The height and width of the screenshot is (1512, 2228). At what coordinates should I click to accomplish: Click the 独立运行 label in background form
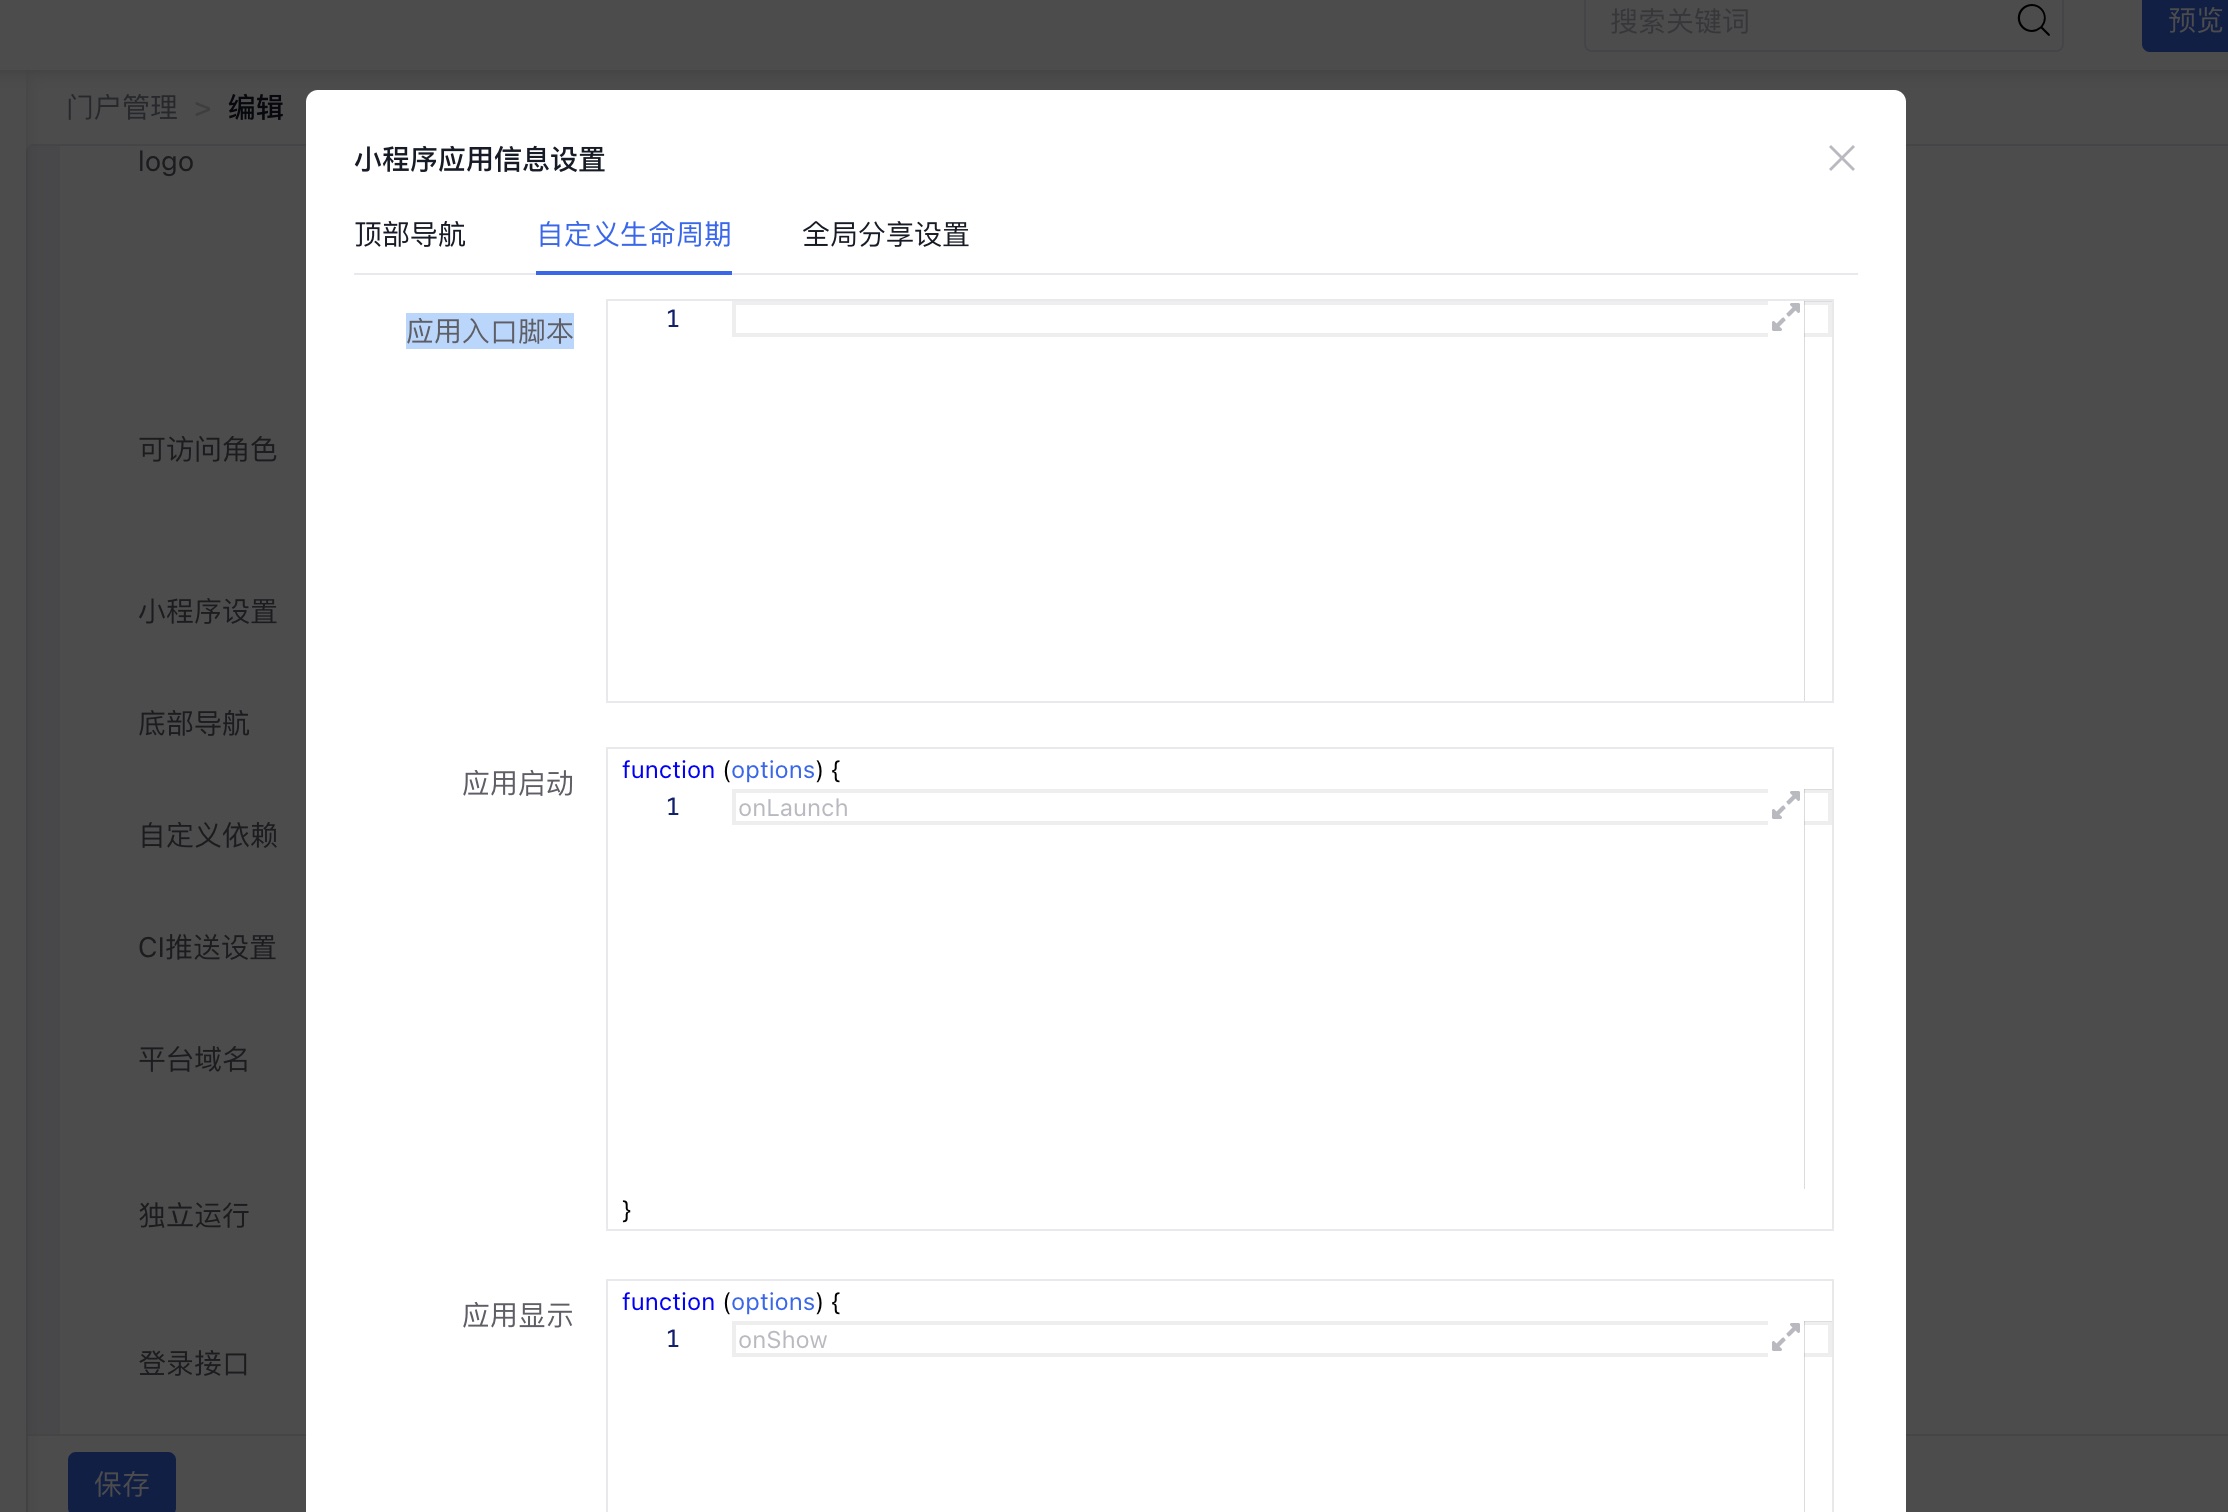click(194, 1215)
